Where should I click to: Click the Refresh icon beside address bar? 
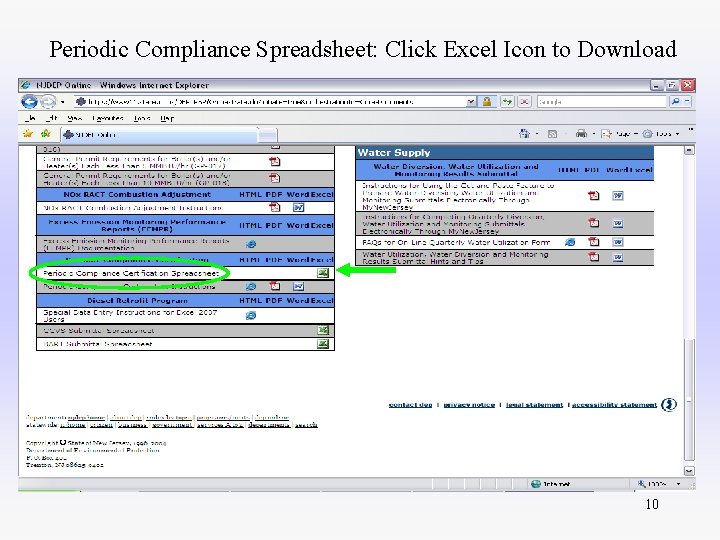(507, 101)
